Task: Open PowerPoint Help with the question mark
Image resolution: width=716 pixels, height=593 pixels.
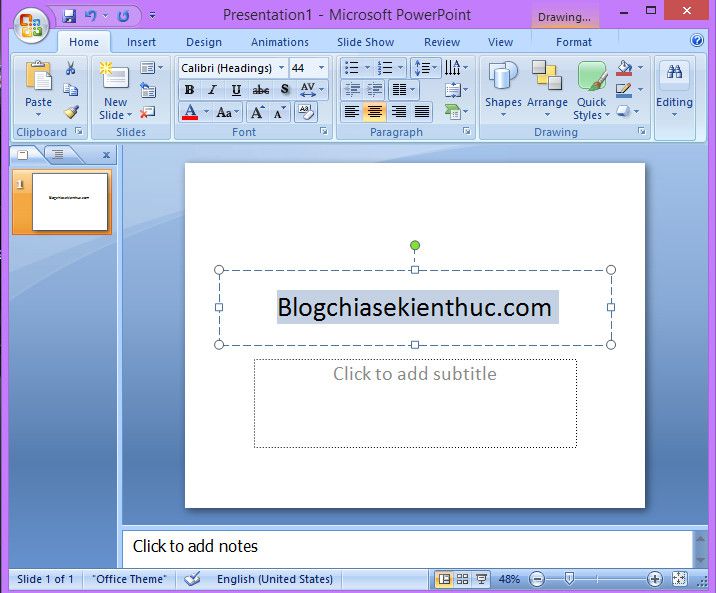Action: tap(696, 41)
